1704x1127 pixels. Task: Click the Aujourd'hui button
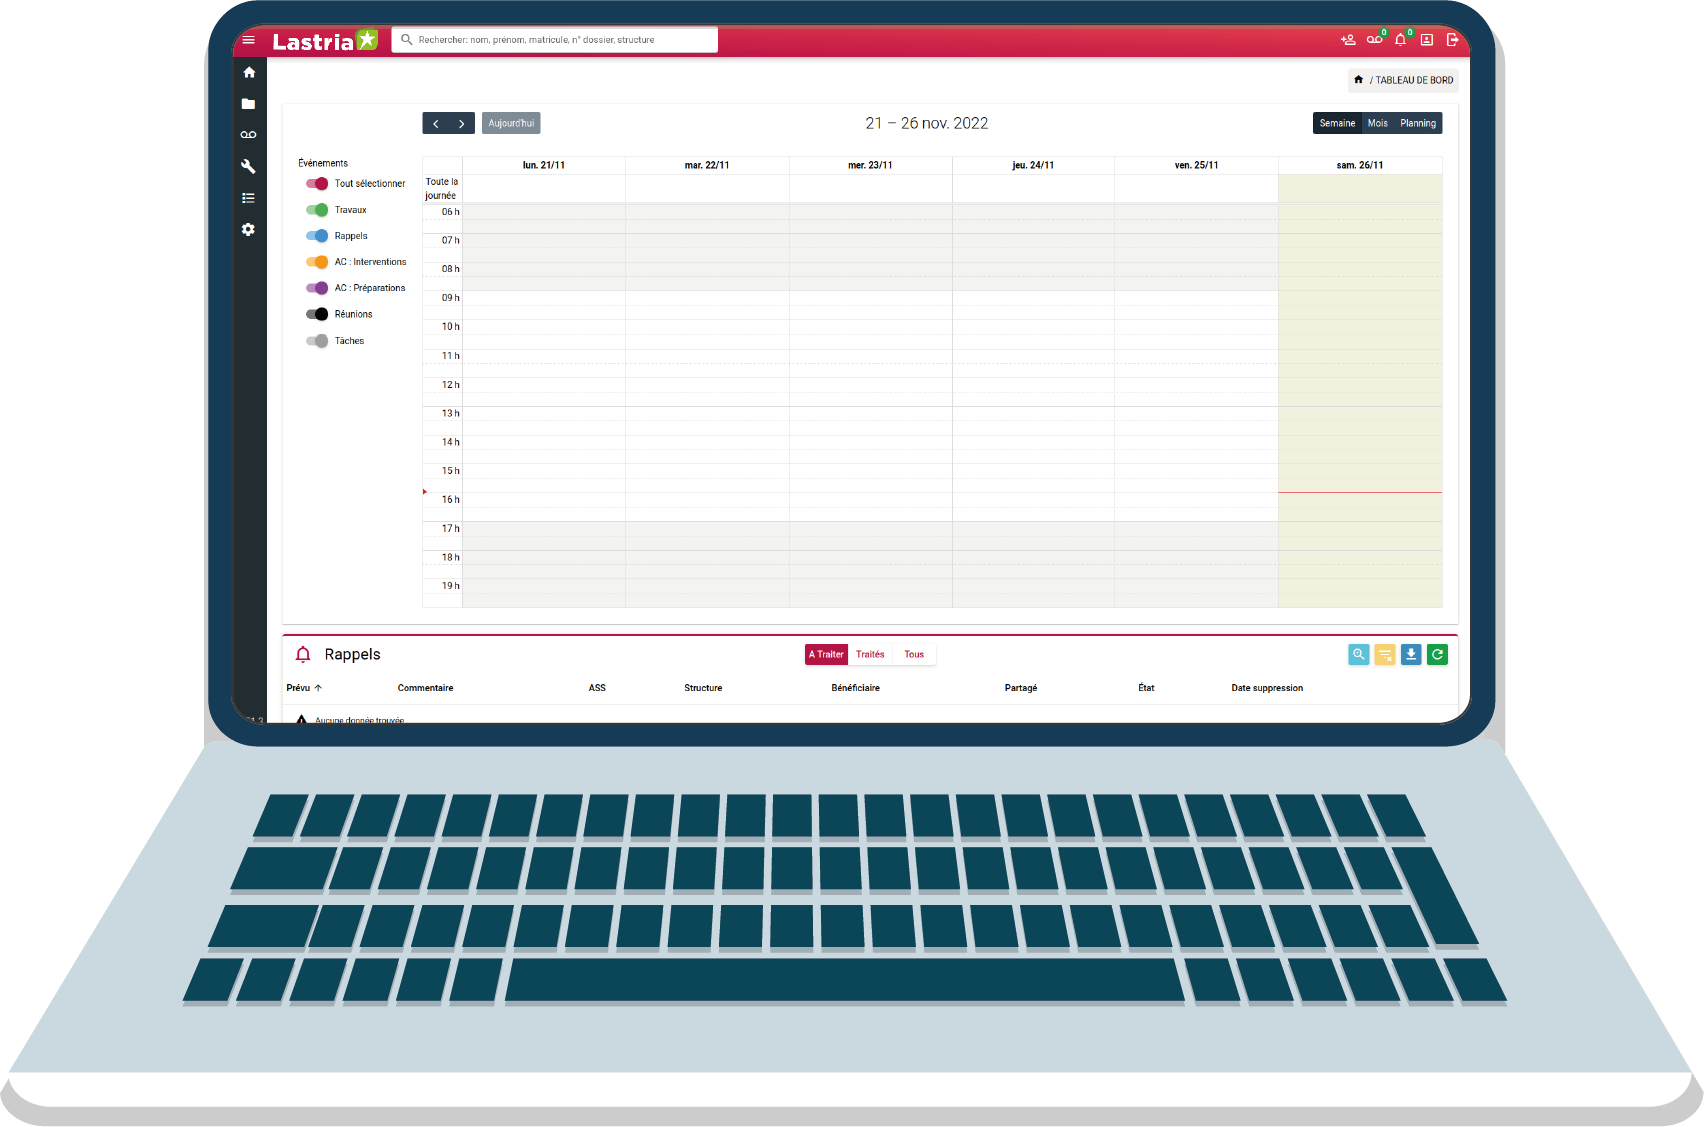point(511,123)
